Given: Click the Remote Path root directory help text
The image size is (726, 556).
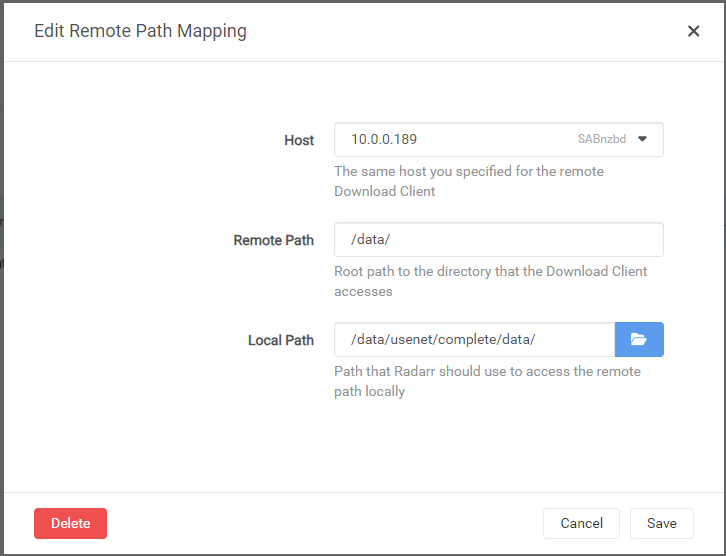Looking at the screenshot, I should click(490, 281).
